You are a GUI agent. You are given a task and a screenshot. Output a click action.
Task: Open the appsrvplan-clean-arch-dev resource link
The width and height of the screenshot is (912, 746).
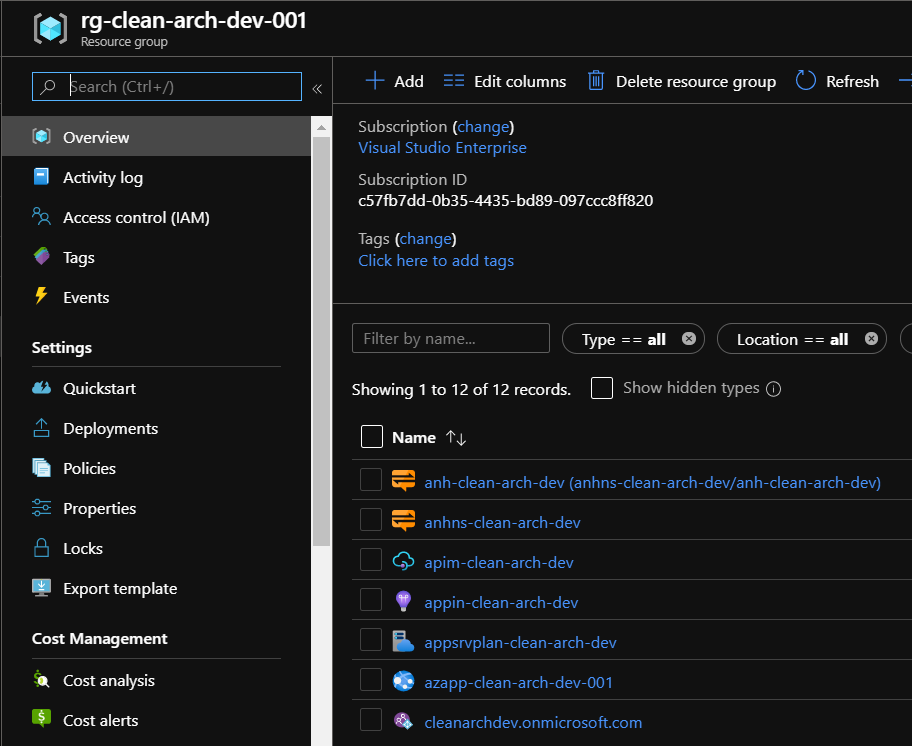(x=521, y=643)
